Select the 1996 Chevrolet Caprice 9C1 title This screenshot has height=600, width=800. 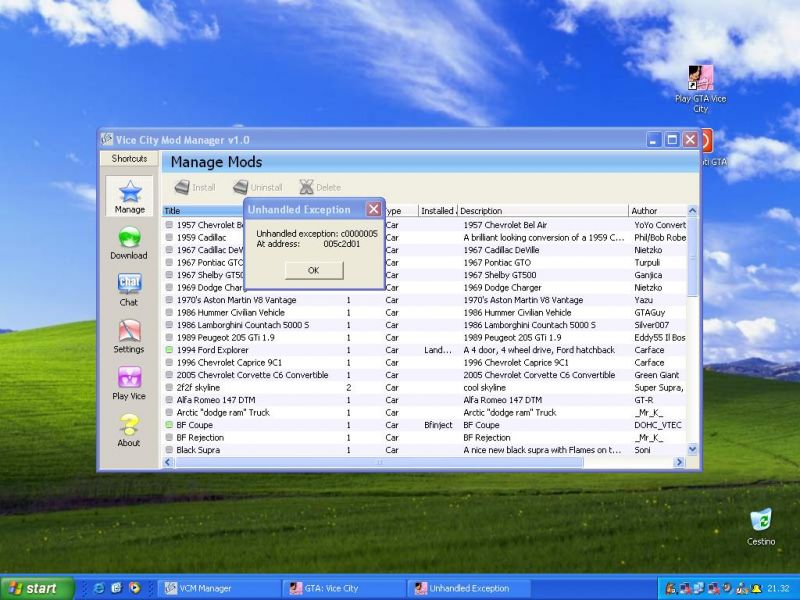pyautogui.click(x=229, y=363)
